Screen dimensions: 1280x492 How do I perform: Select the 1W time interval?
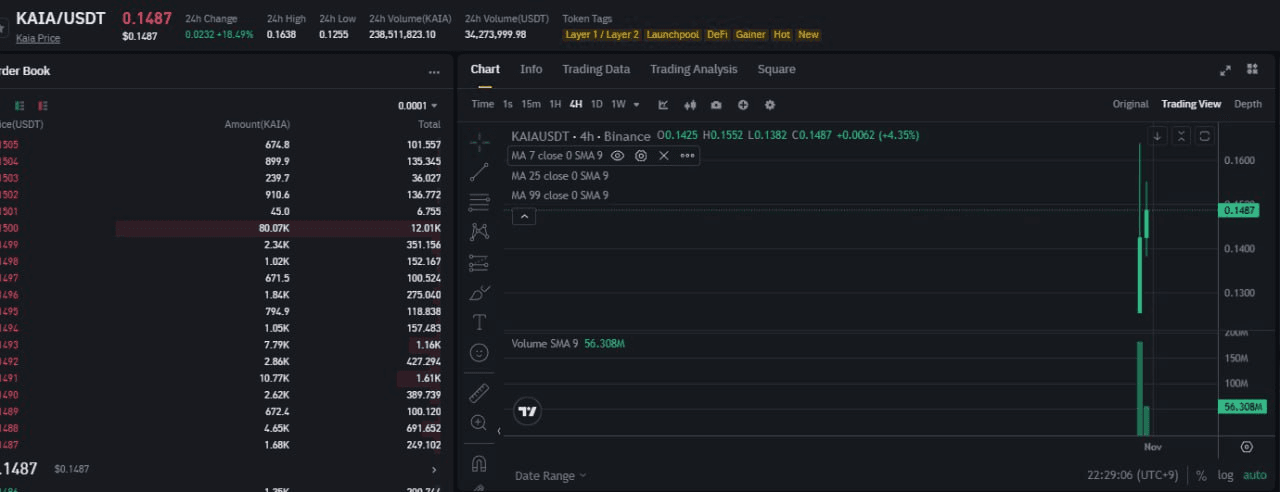point(618,104)
